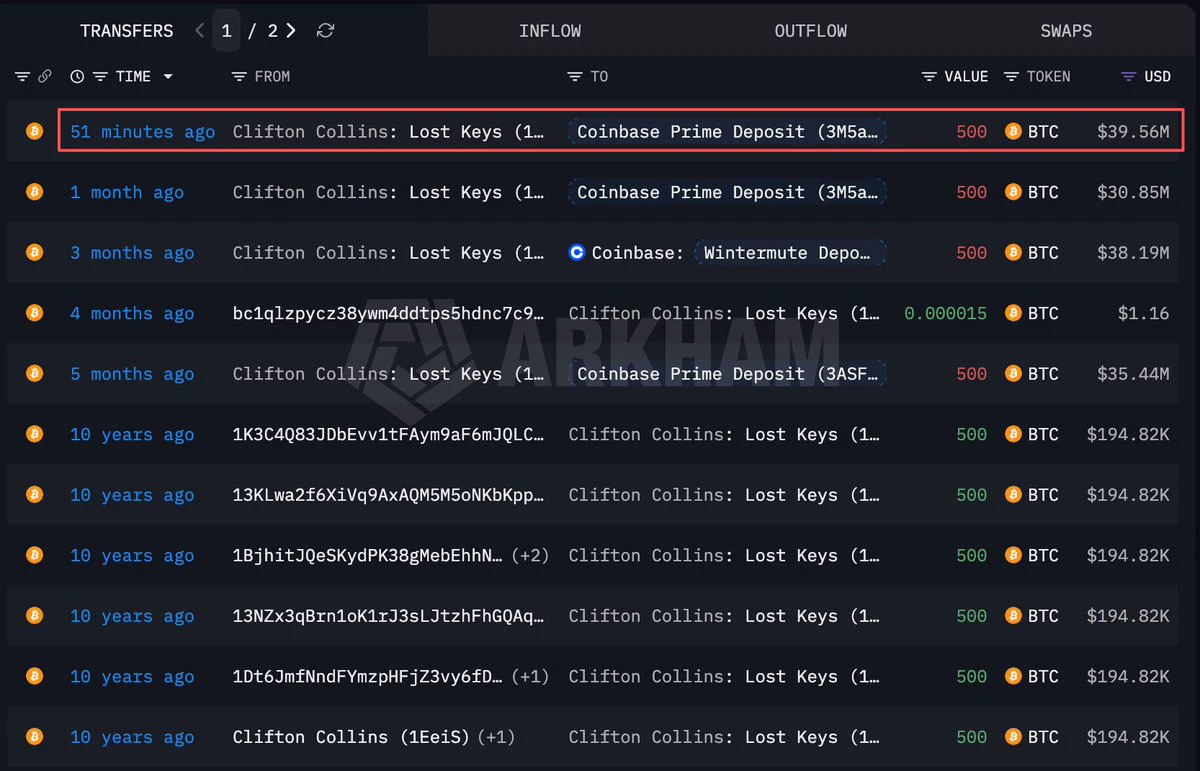The height and width of the screenshot is (771, 1200).
Task: Click Bitcoin icon on 51 minutes ago row
Action: (x=35, y=131)
